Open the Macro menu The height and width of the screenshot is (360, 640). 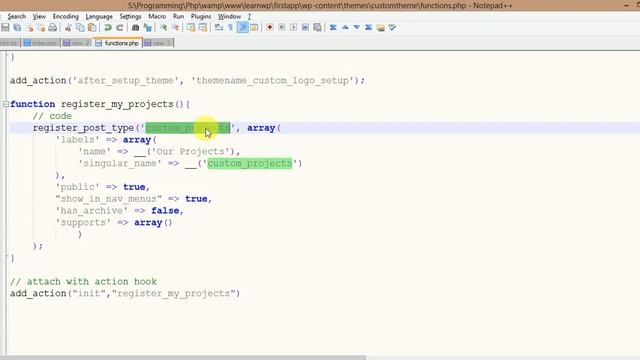pos(157,16)
